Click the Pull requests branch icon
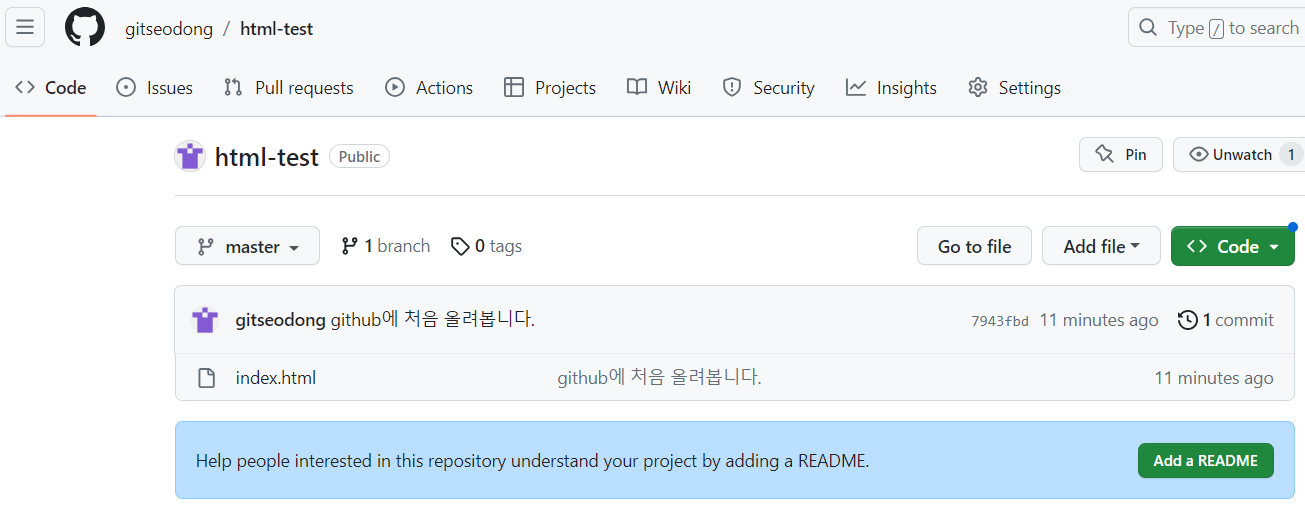 click(x=233, y=88)
